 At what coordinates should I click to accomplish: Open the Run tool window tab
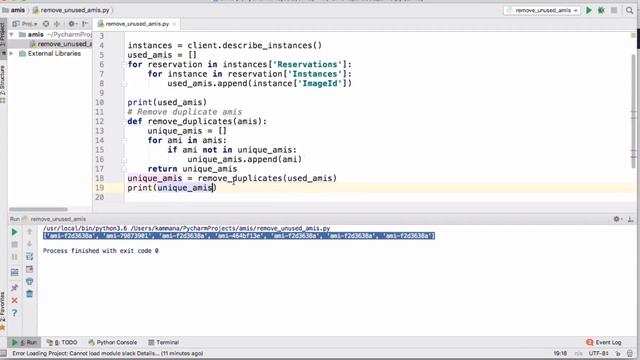click(x=24, y=342)
